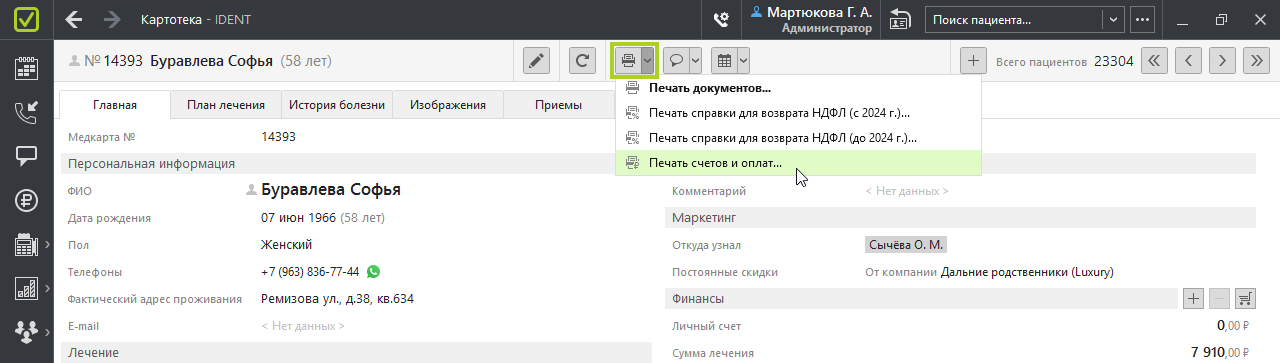Go forward with the right arrow
The height and width of the screenshot is (363, 1280).
(112, 19)
